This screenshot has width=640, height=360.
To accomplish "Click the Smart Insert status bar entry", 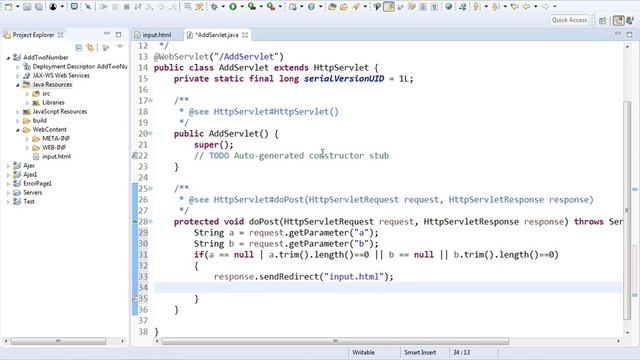I will pos(420,352).
